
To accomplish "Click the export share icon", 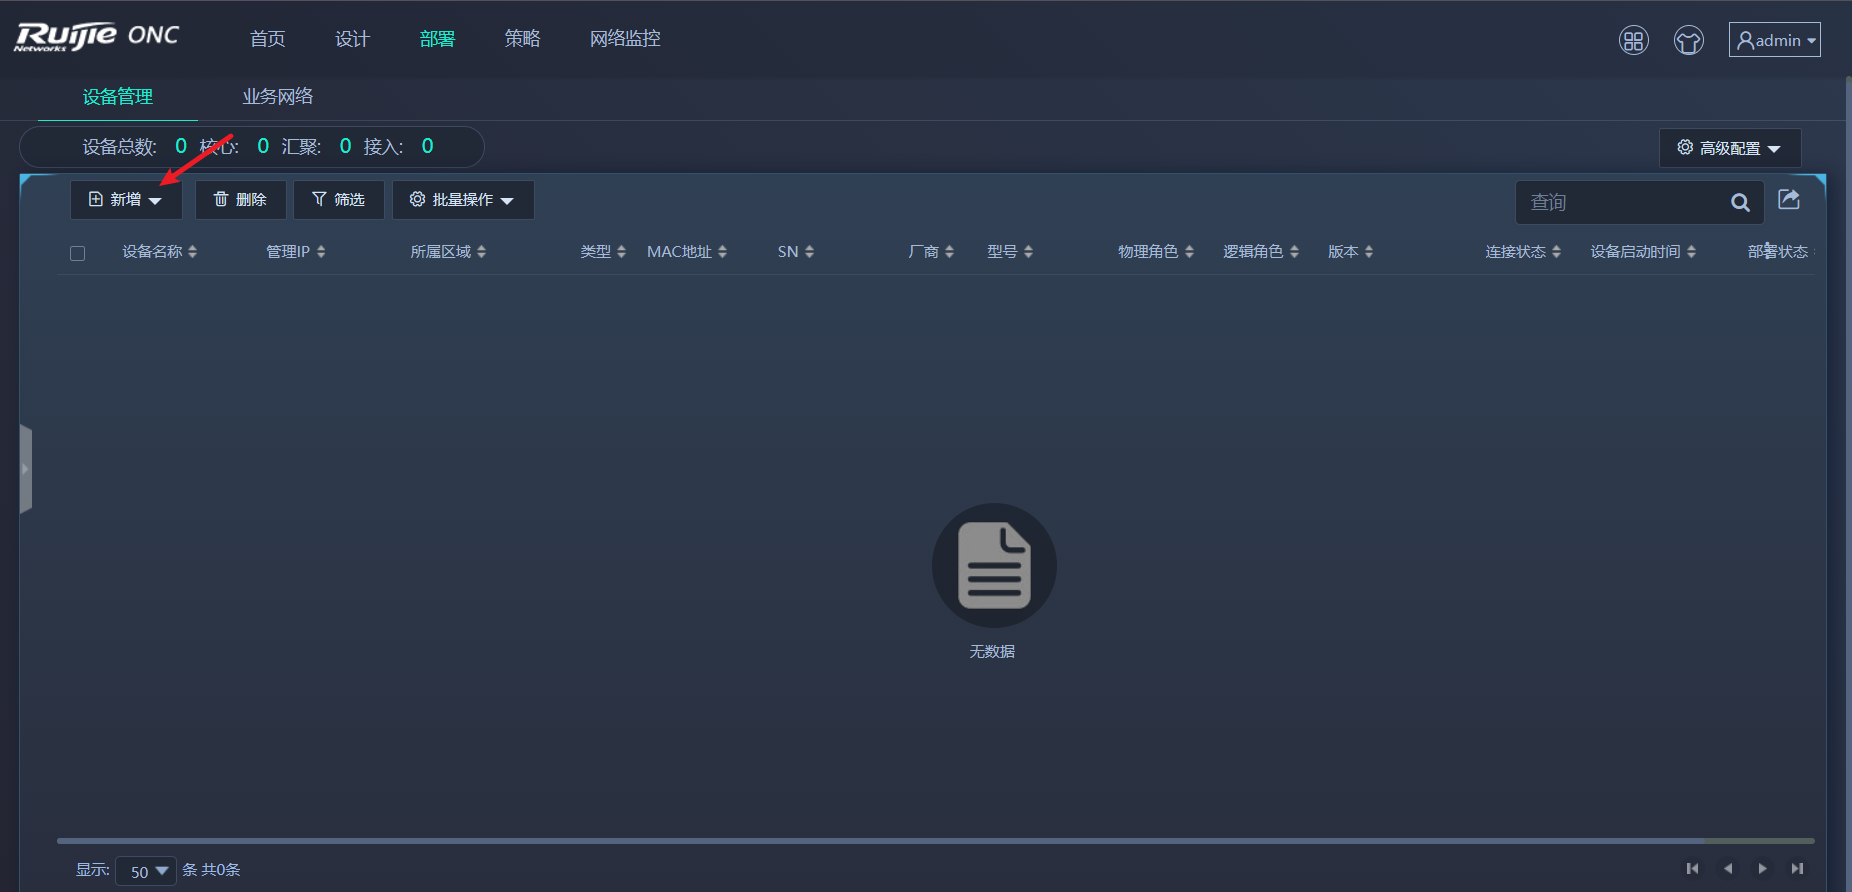I will 1789,199.
